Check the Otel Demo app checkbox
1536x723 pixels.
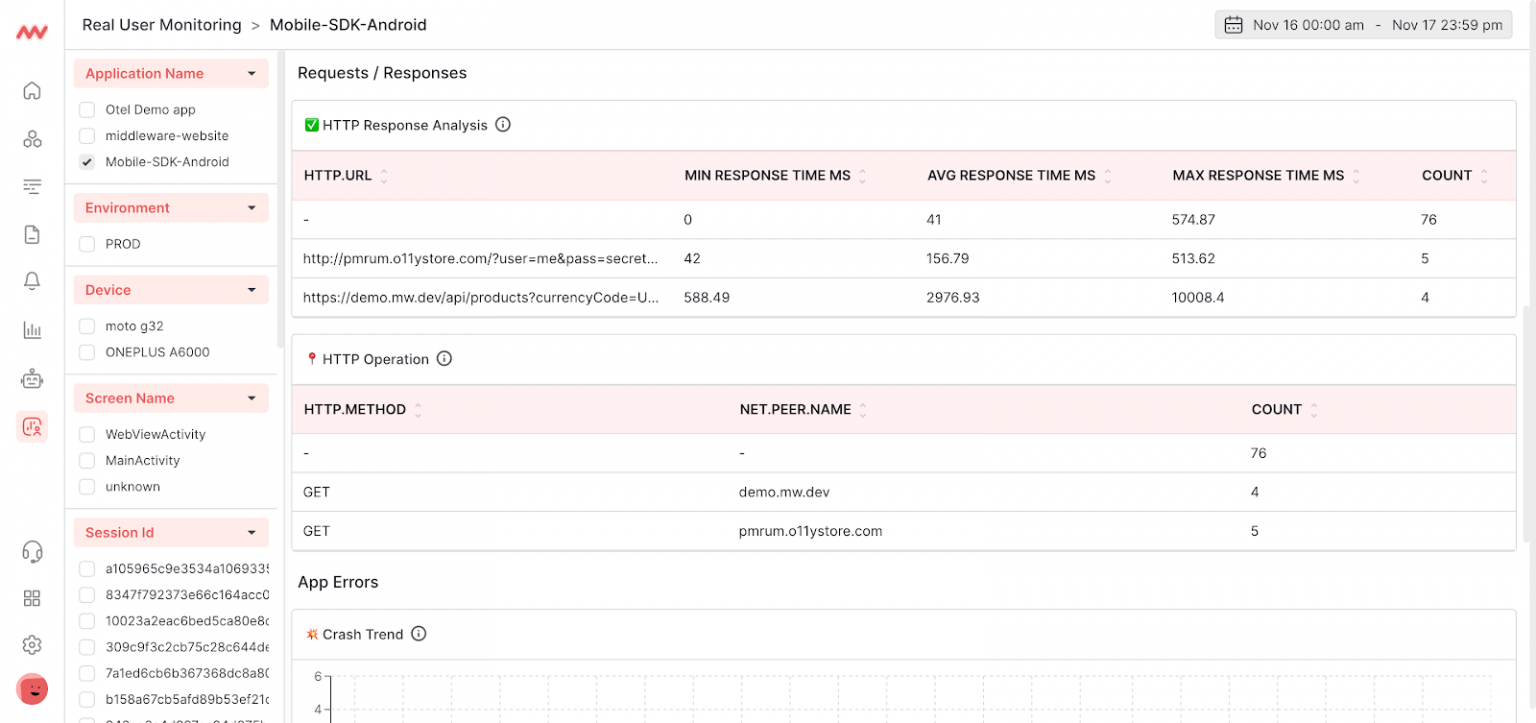(x=87, y=110)
